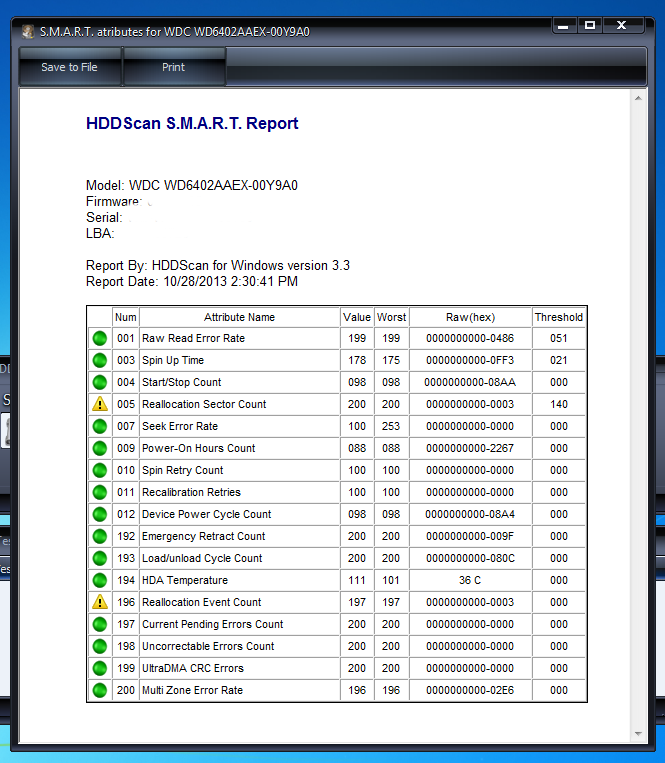Click the Print button

pyautogui.click(x=174, y=67)
